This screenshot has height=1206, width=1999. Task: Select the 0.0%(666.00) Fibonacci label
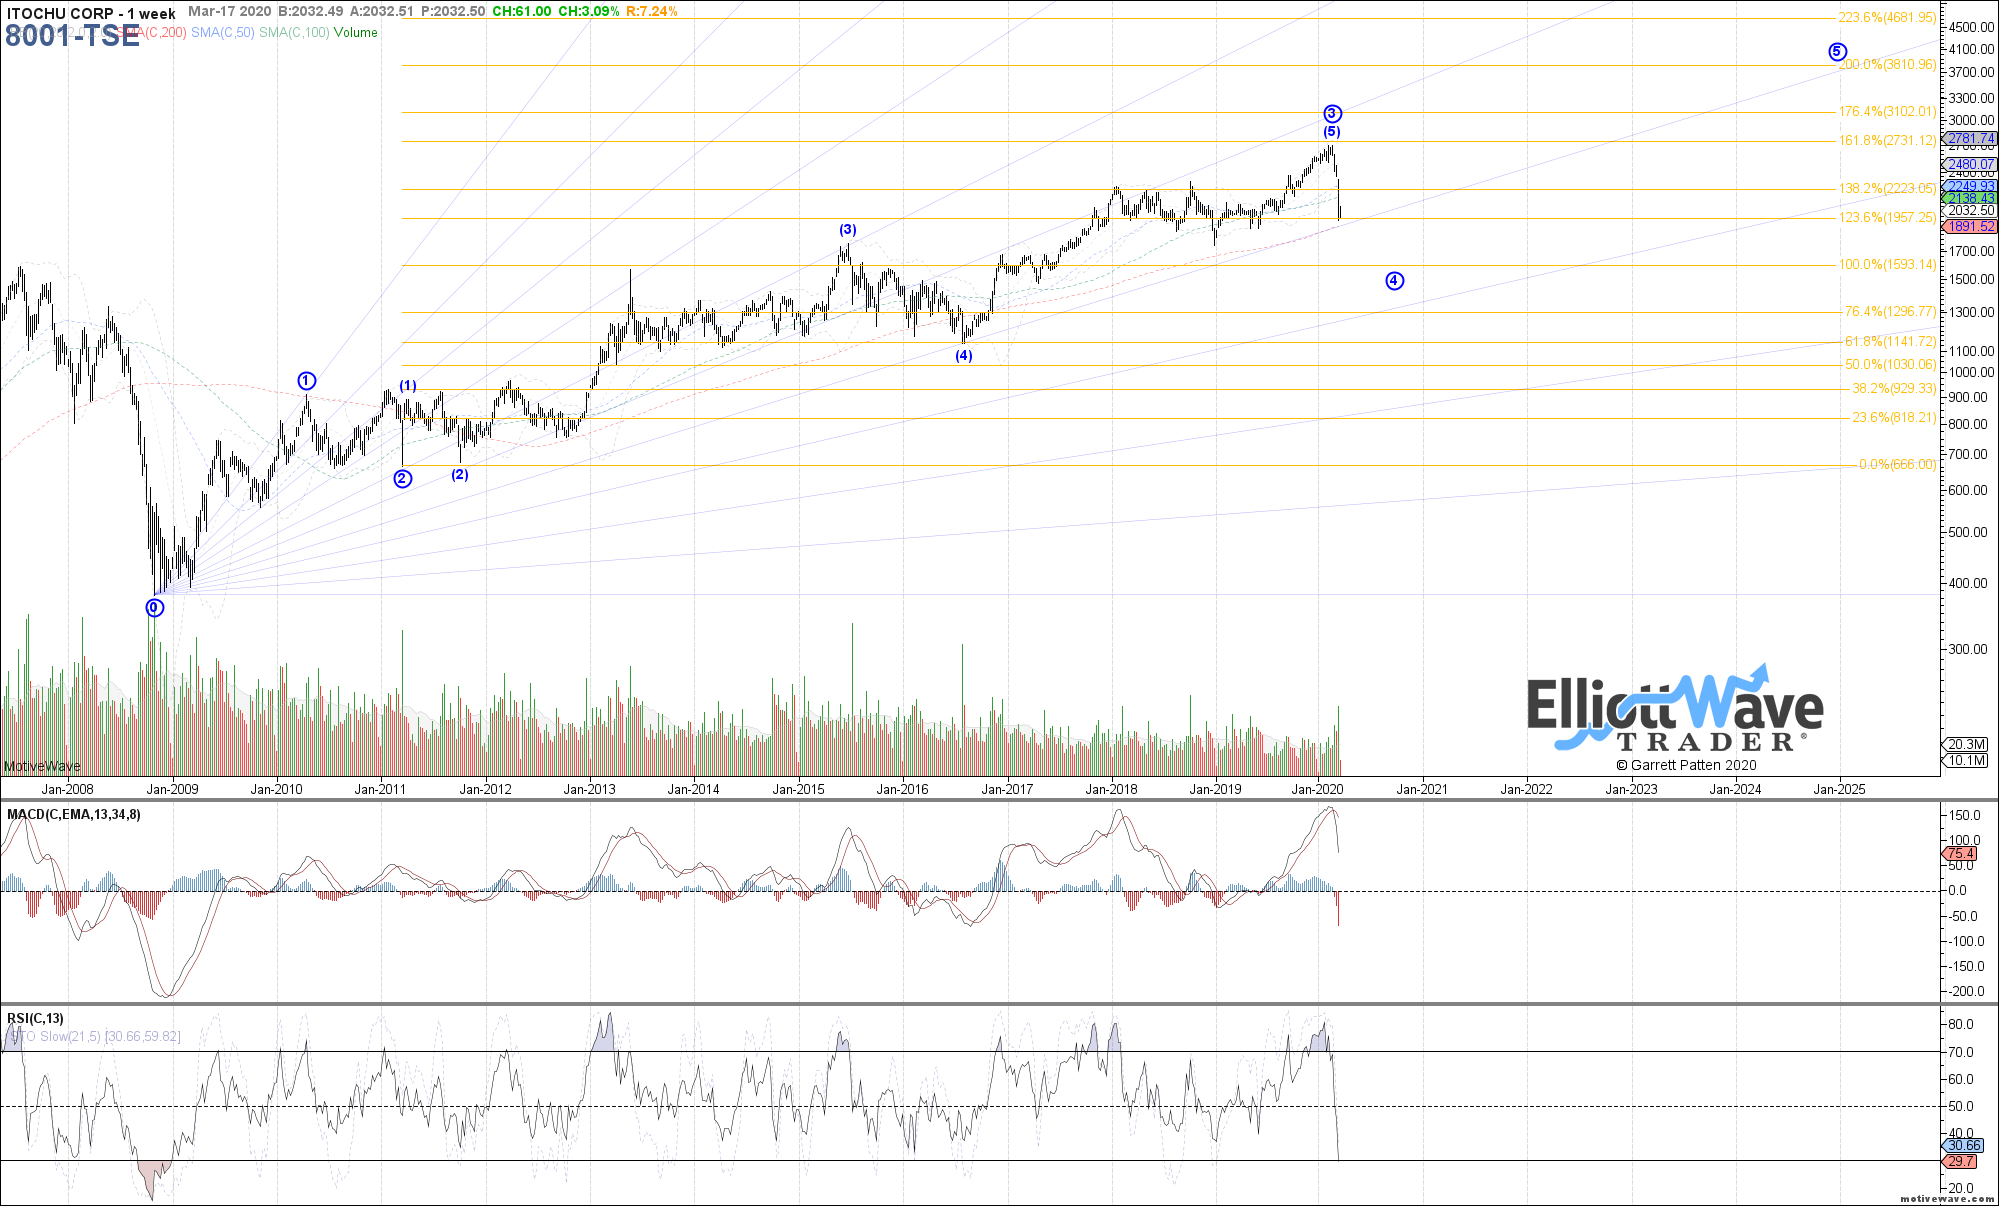[1897, 464]
